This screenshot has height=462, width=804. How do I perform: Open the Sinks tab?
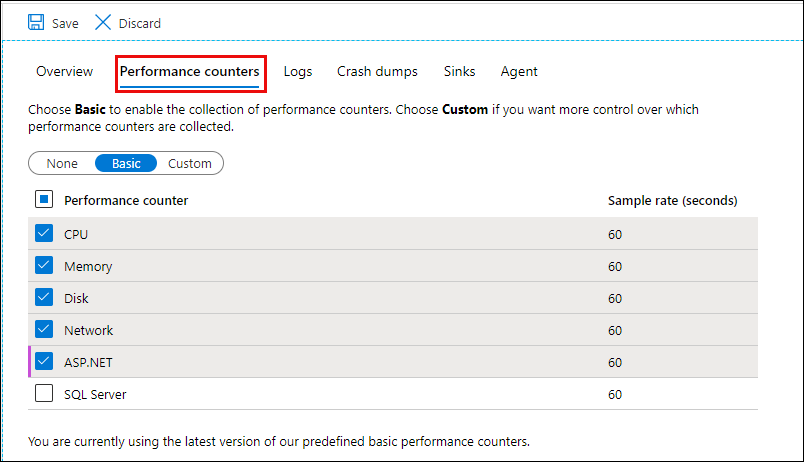point(460,72)
